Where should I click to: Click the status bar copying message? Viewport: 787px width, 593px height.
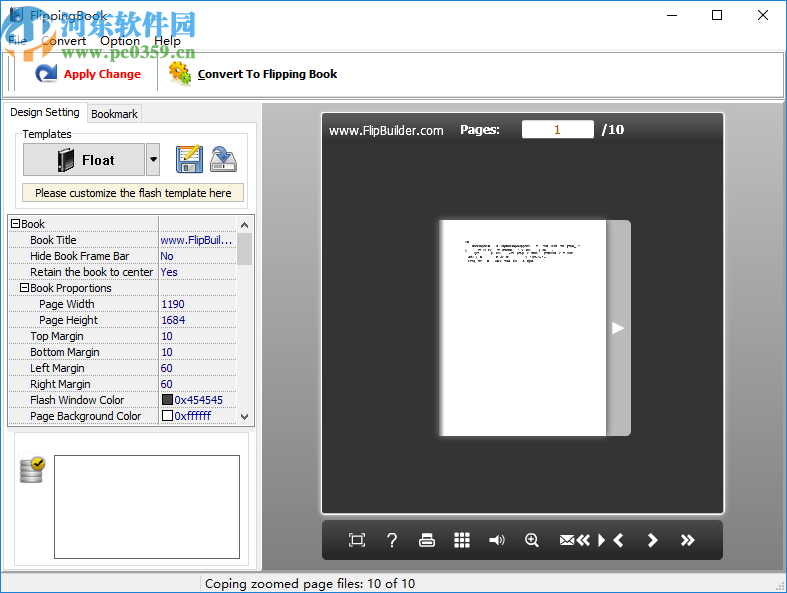(x=310, y=583)
